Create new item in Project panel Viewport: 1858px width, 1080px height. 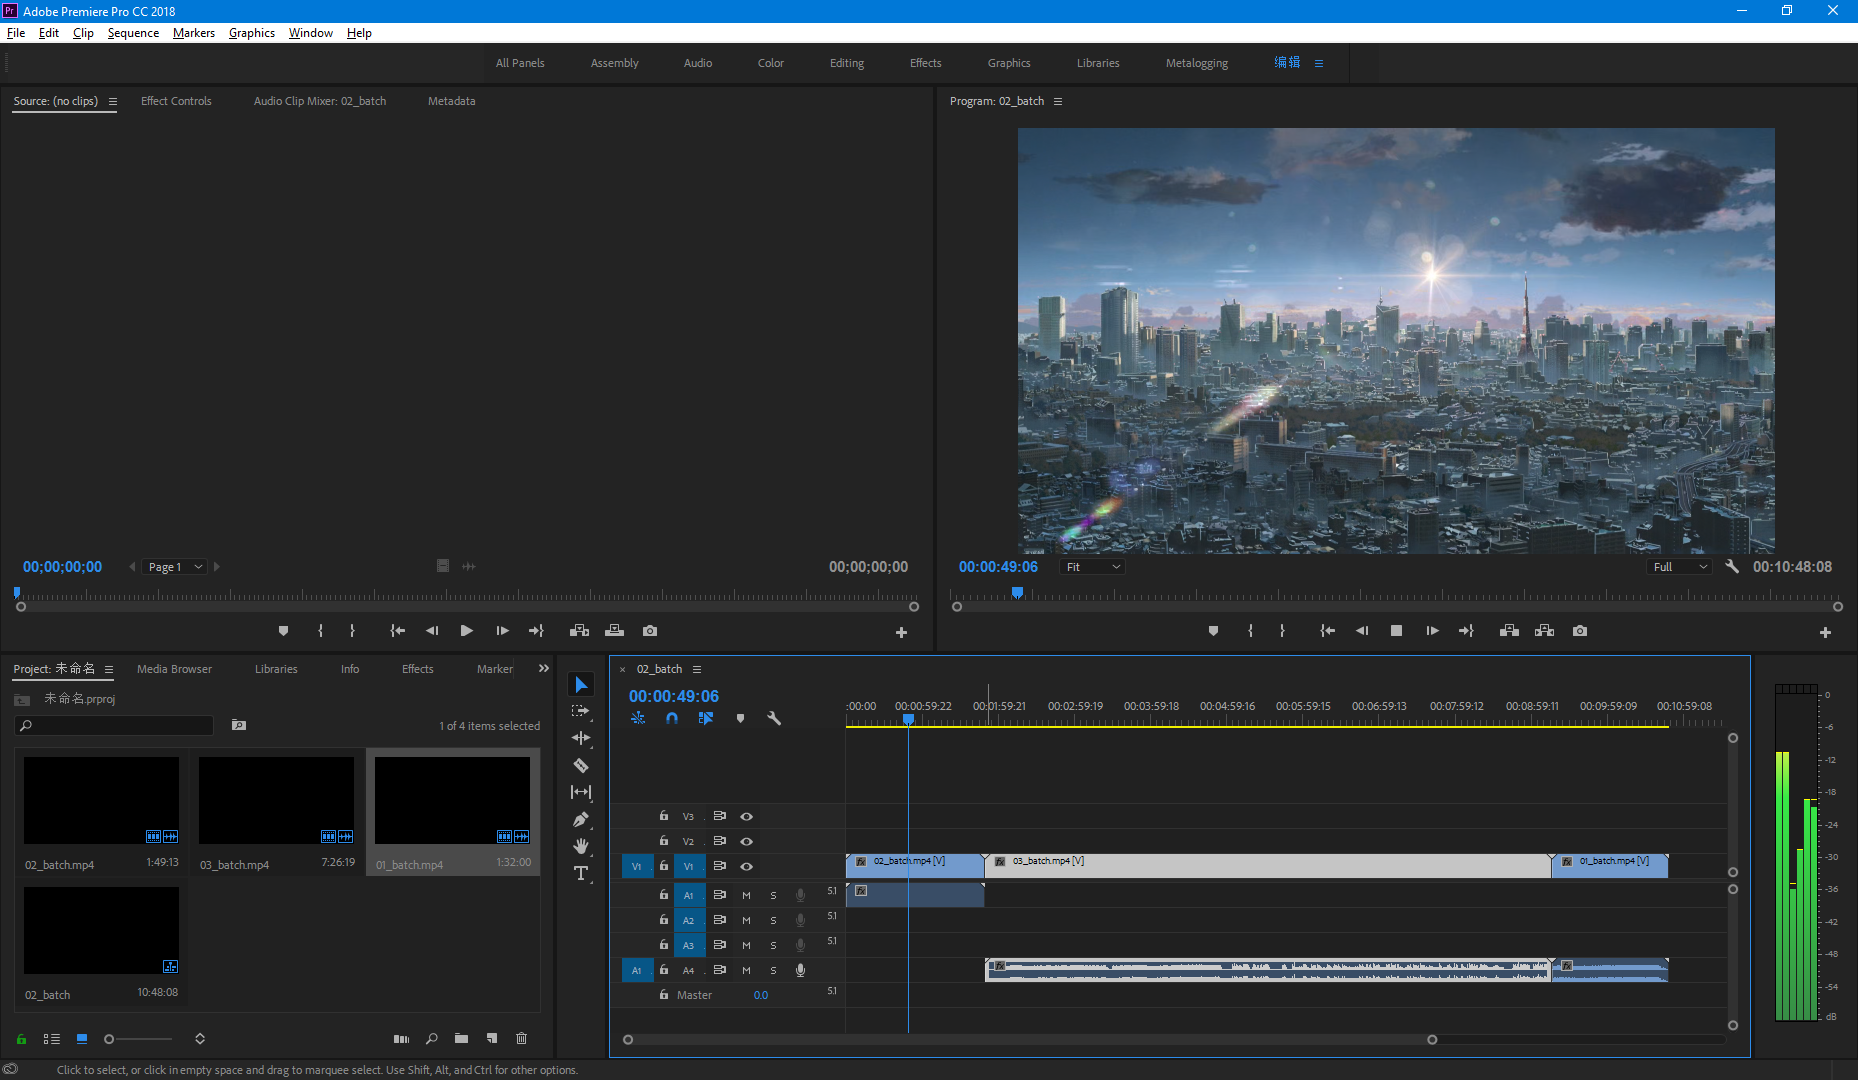coord(492,1039)
